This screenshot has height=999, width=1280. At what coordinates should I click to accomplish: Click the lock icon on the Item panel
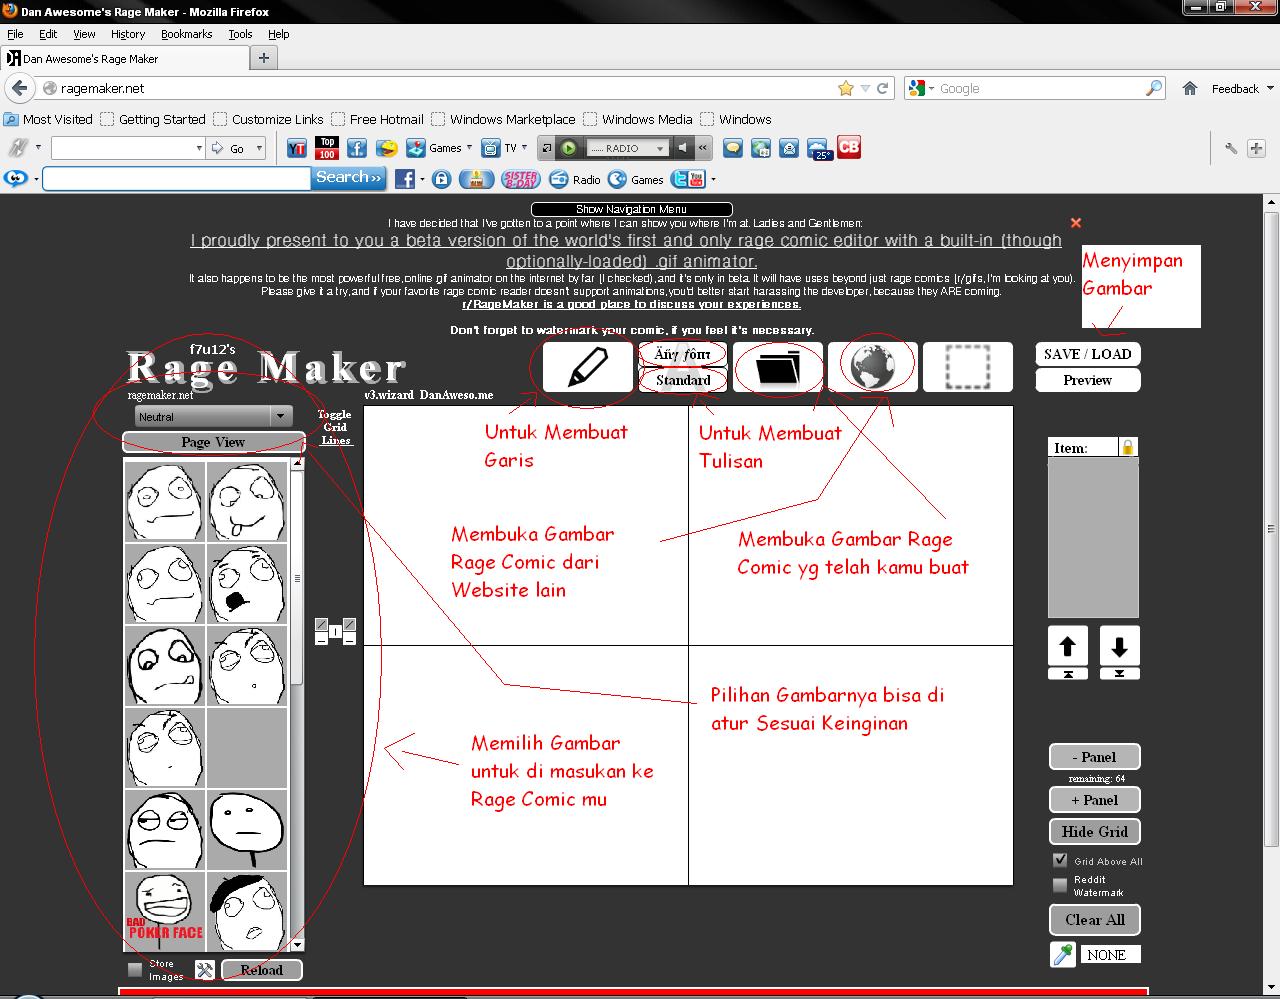point(1127,445)
